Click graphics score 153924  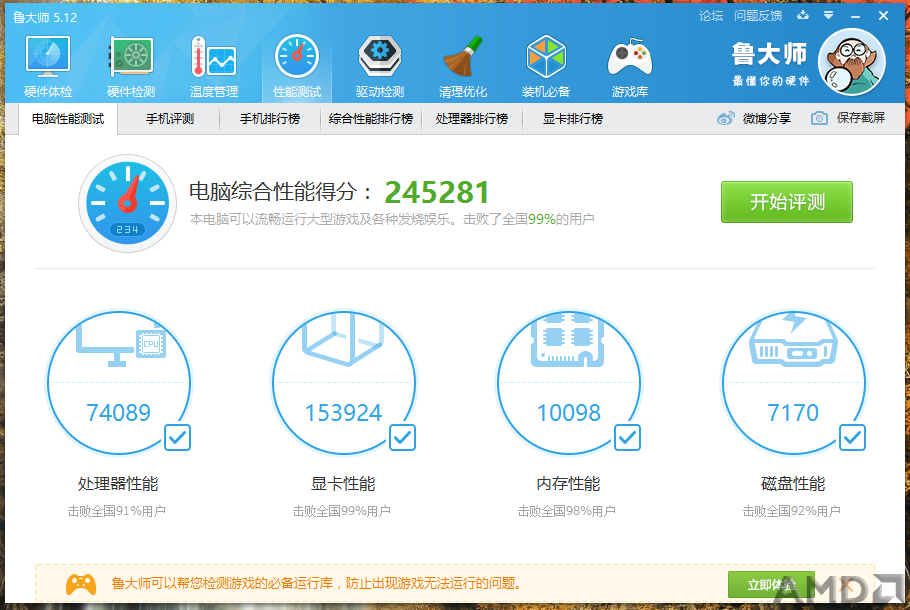click(344, 413)
